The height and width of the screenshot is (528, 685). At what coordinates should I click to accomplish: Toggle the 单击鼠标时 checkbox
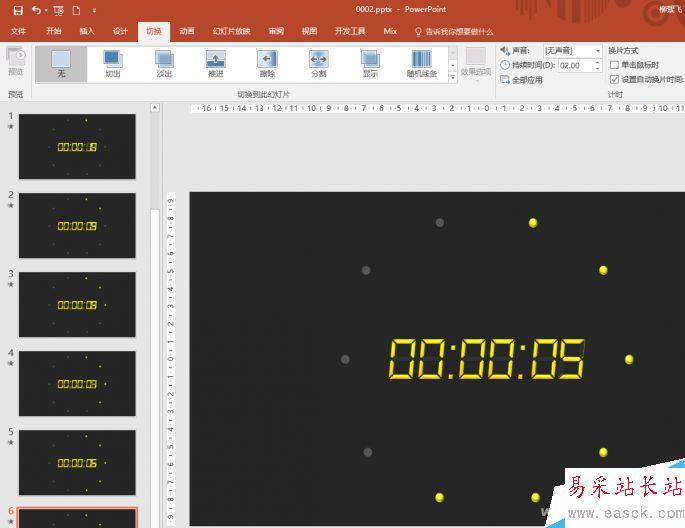click(614, 65)
